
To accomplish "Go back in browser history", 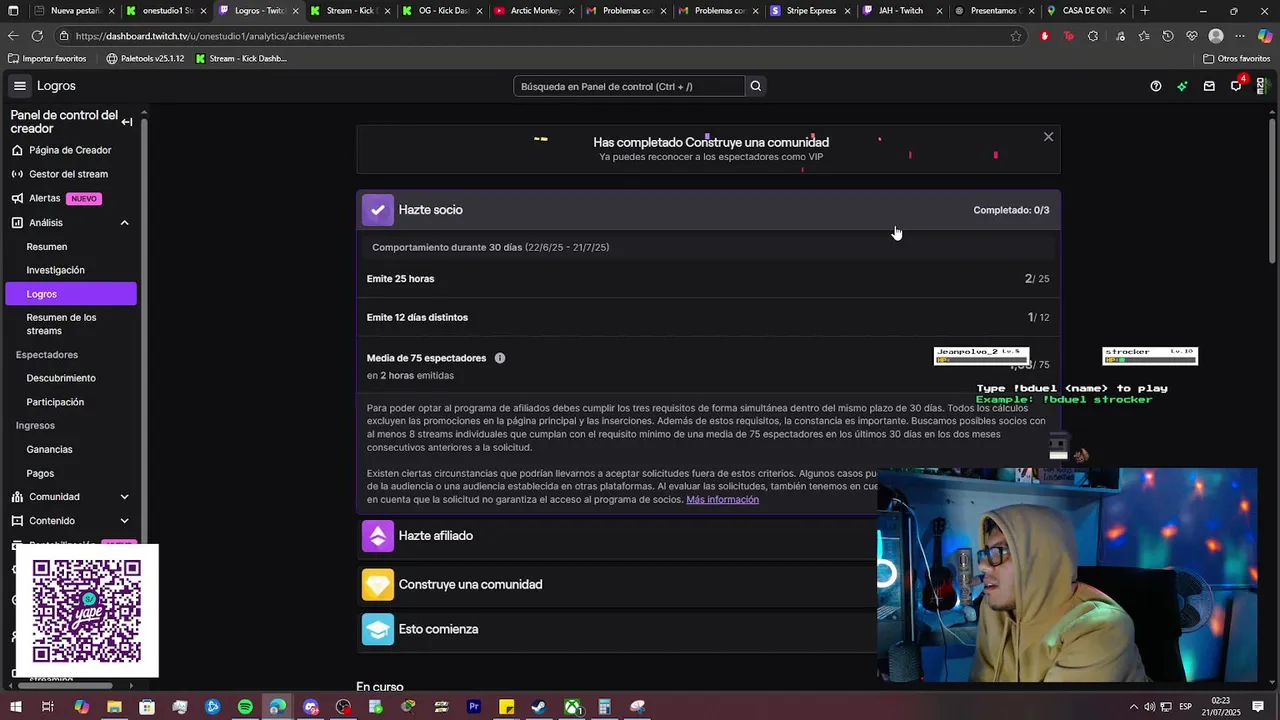I will (x=13, y=36).
